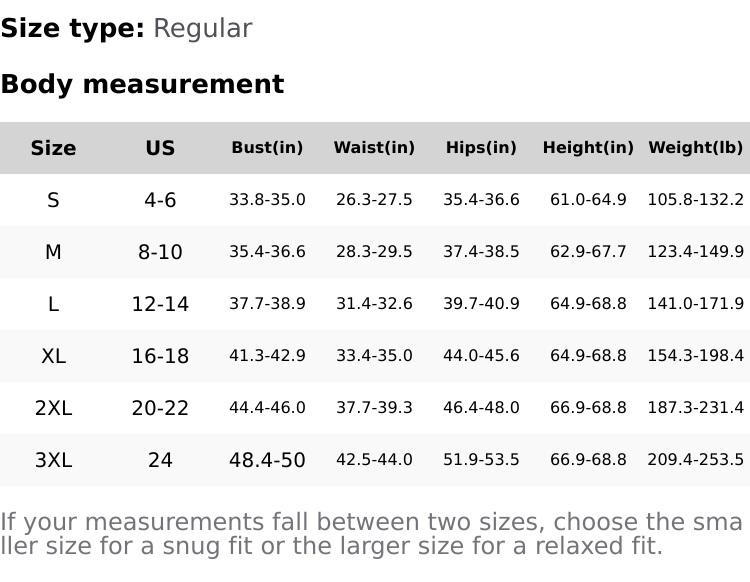750x582 pixels.
Task: Click the US column header
Action: point(160,148)
